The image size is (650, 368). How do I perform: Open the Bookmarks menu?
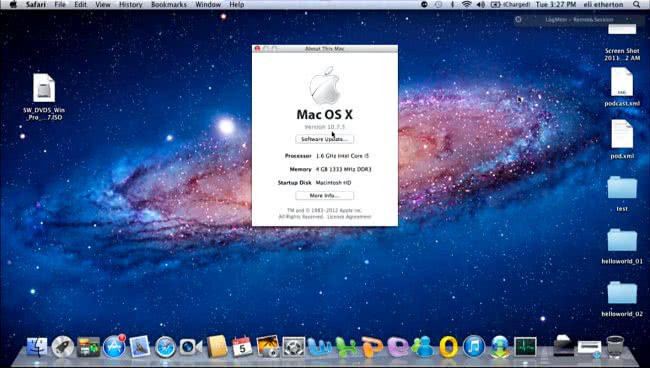click(x=169, y=5)
